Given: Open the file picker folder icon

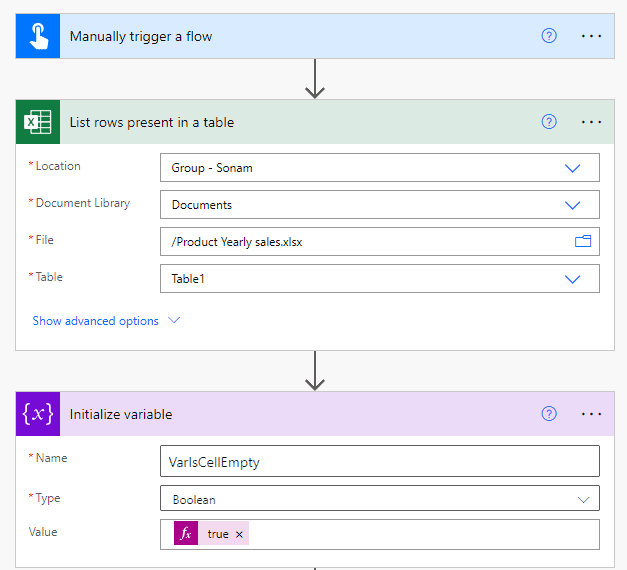Looking at the screenshot, I should click(x=583, y=241).
